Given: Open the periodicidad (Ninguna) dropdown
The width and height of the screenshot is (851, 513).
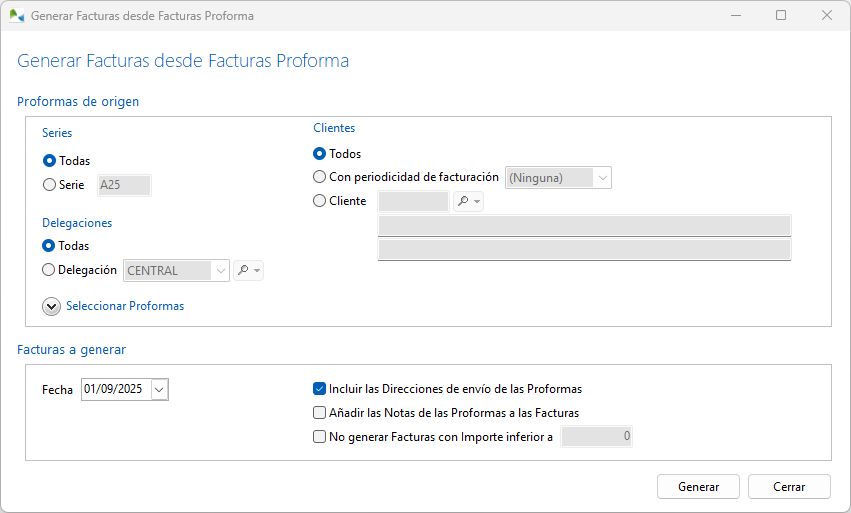Looking at the screenshot, I should (x=602, y=178).
